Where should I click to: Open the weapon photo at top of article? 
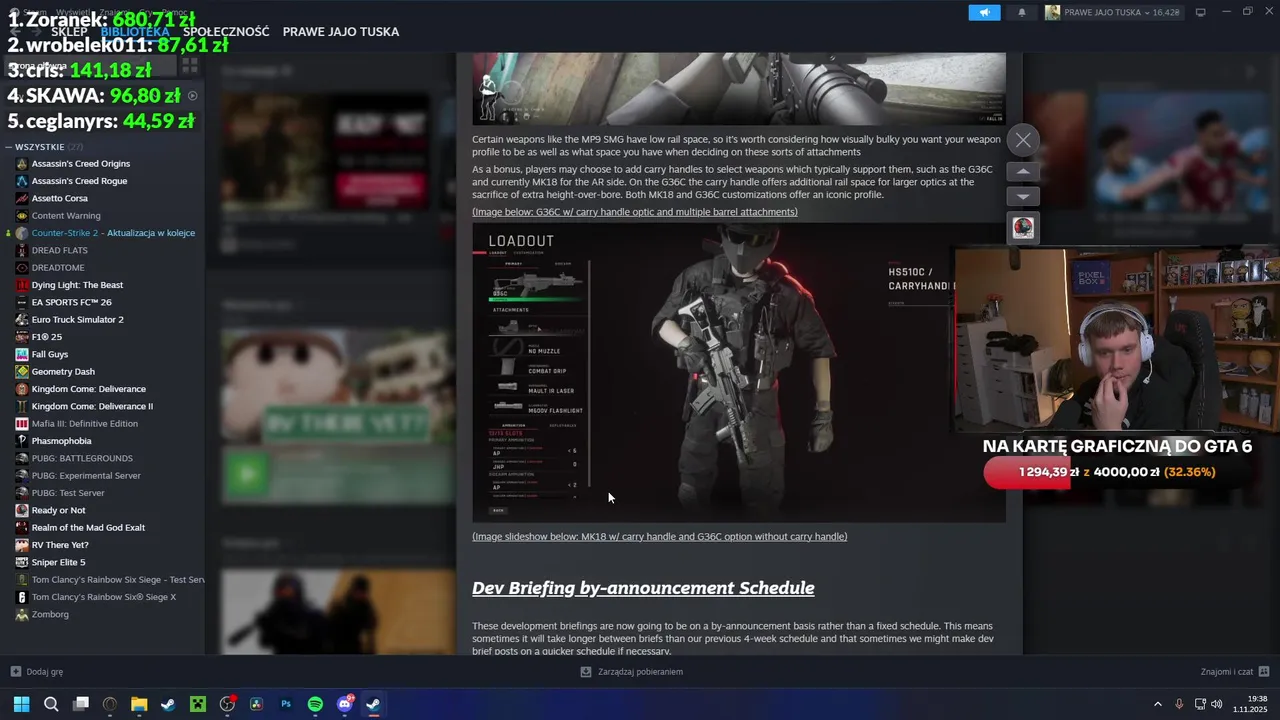click(739, 89)
